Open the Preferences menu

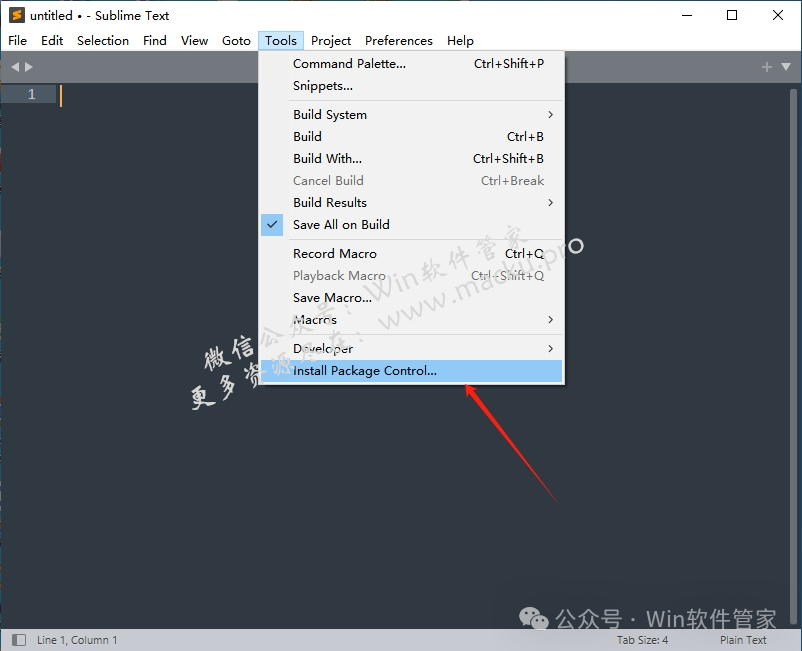point(399,40)
